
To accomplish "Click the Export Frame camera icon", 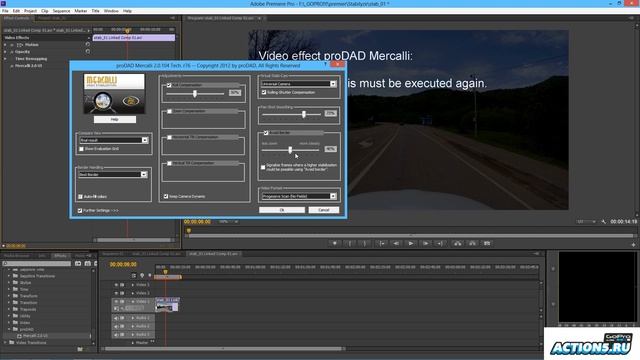I will pyautogui.click(x=487, y=243).
